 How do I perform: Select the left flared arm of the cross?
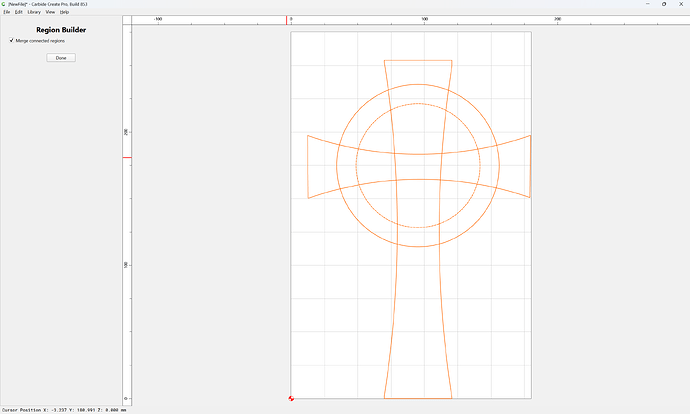[x=322, y=166]
